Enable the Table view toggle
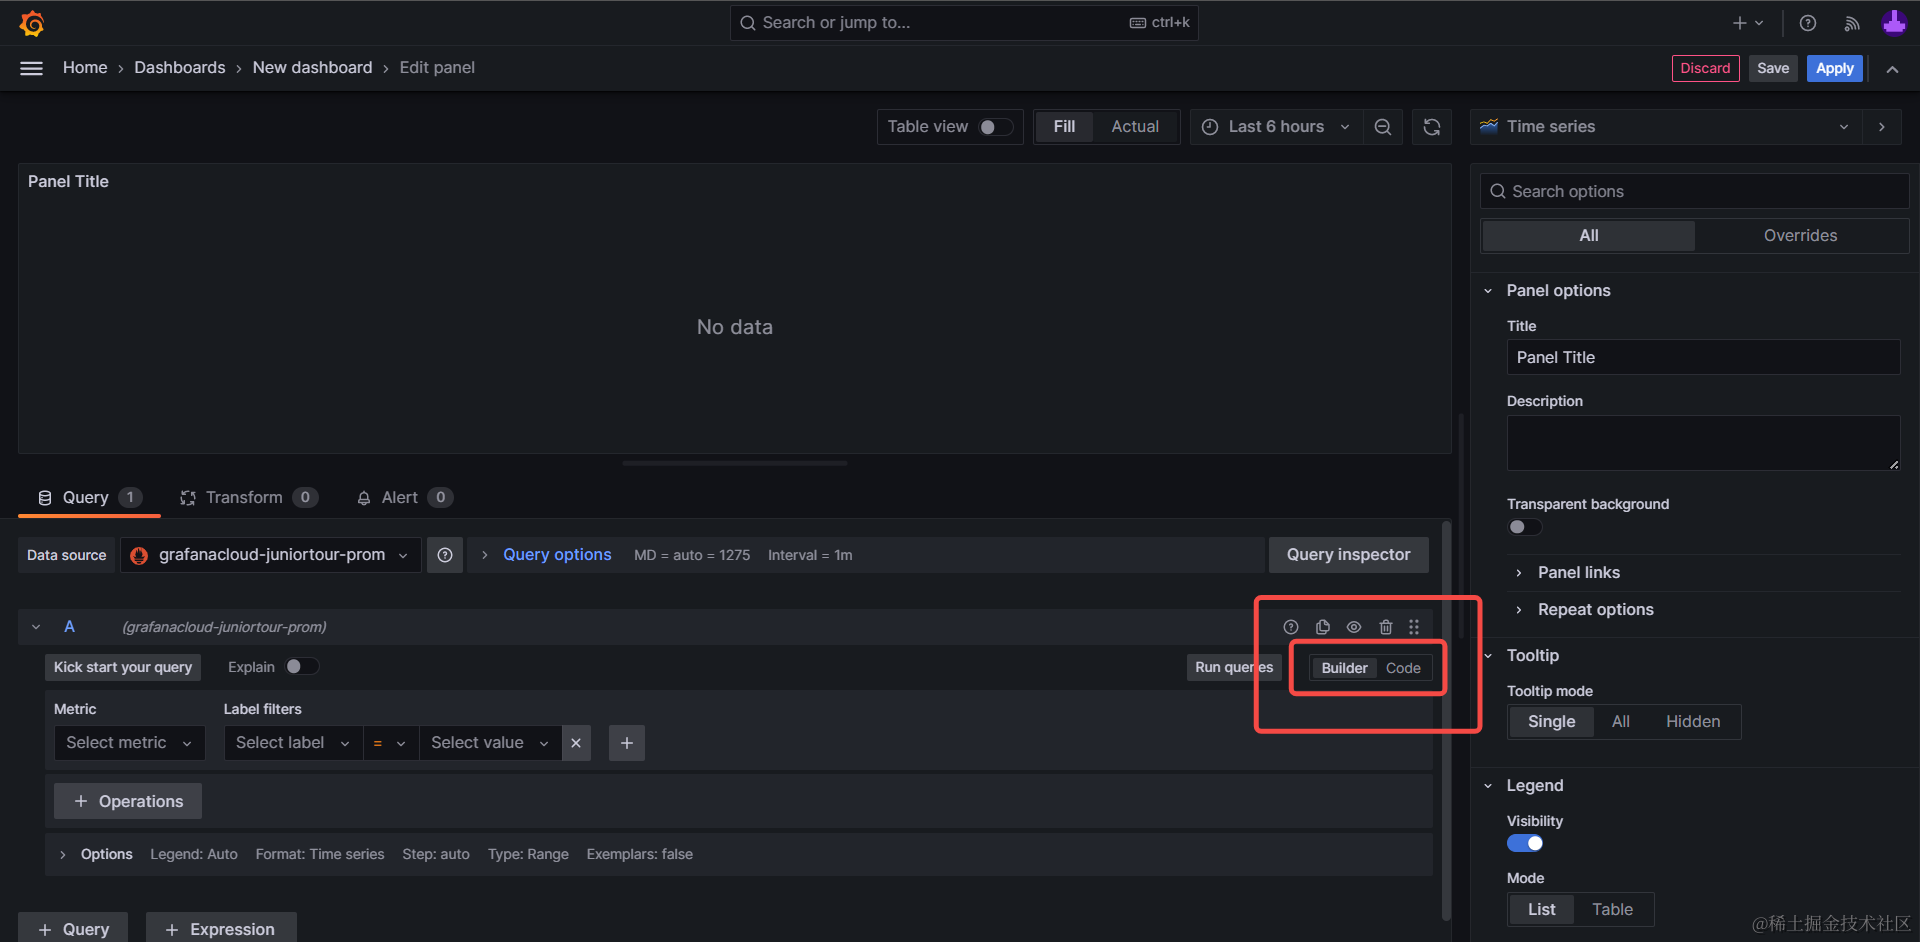 tap(995, 127)
